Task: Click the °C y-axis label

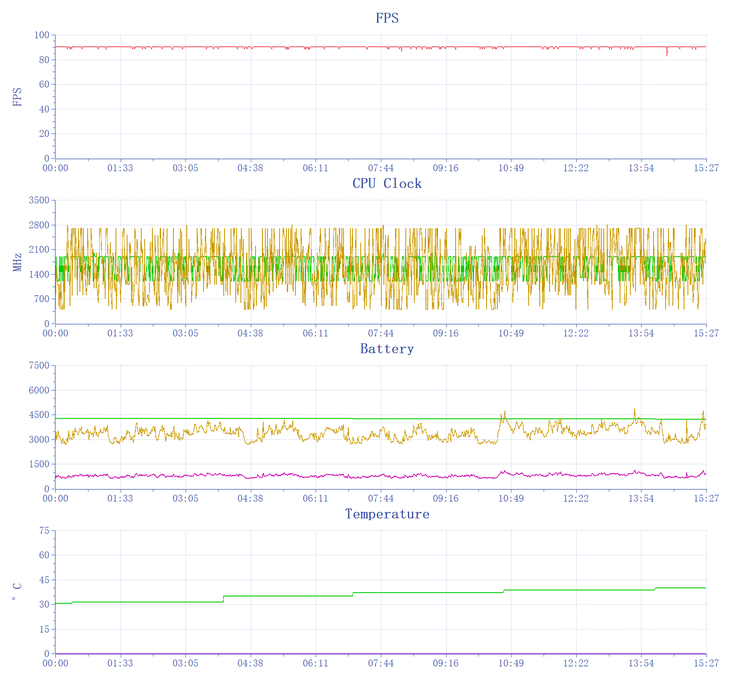Action: click(17, 592)
